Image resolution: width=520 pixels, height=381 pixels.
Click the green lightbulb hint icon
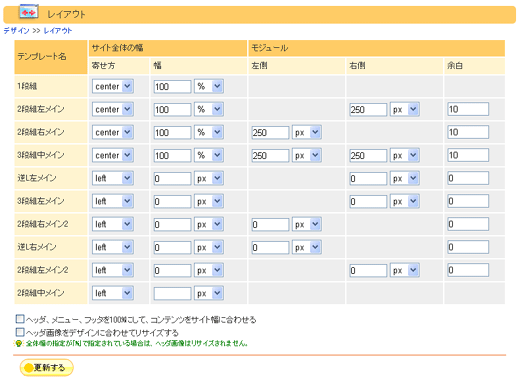pos(19,343)
